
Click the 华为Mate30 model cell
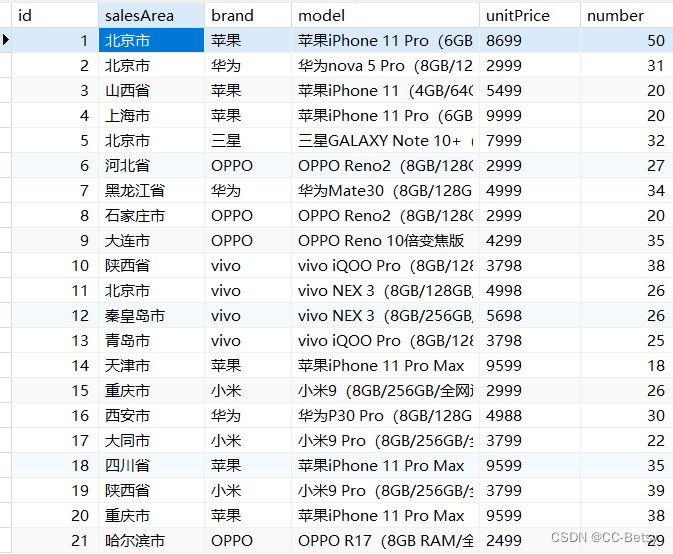point(385,191)
